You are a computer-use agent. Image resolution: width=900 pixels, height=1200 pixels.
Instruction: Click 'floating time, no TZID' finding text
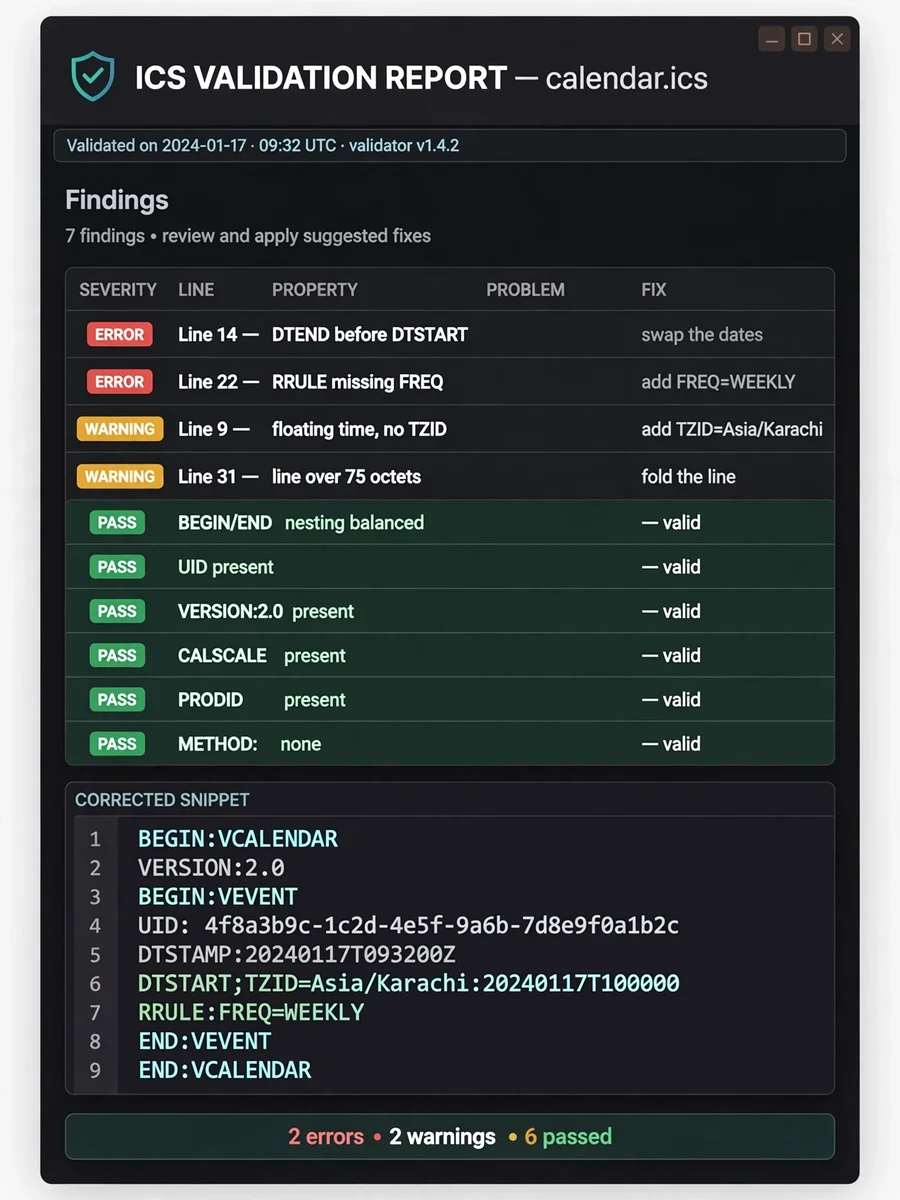point(359,430)
